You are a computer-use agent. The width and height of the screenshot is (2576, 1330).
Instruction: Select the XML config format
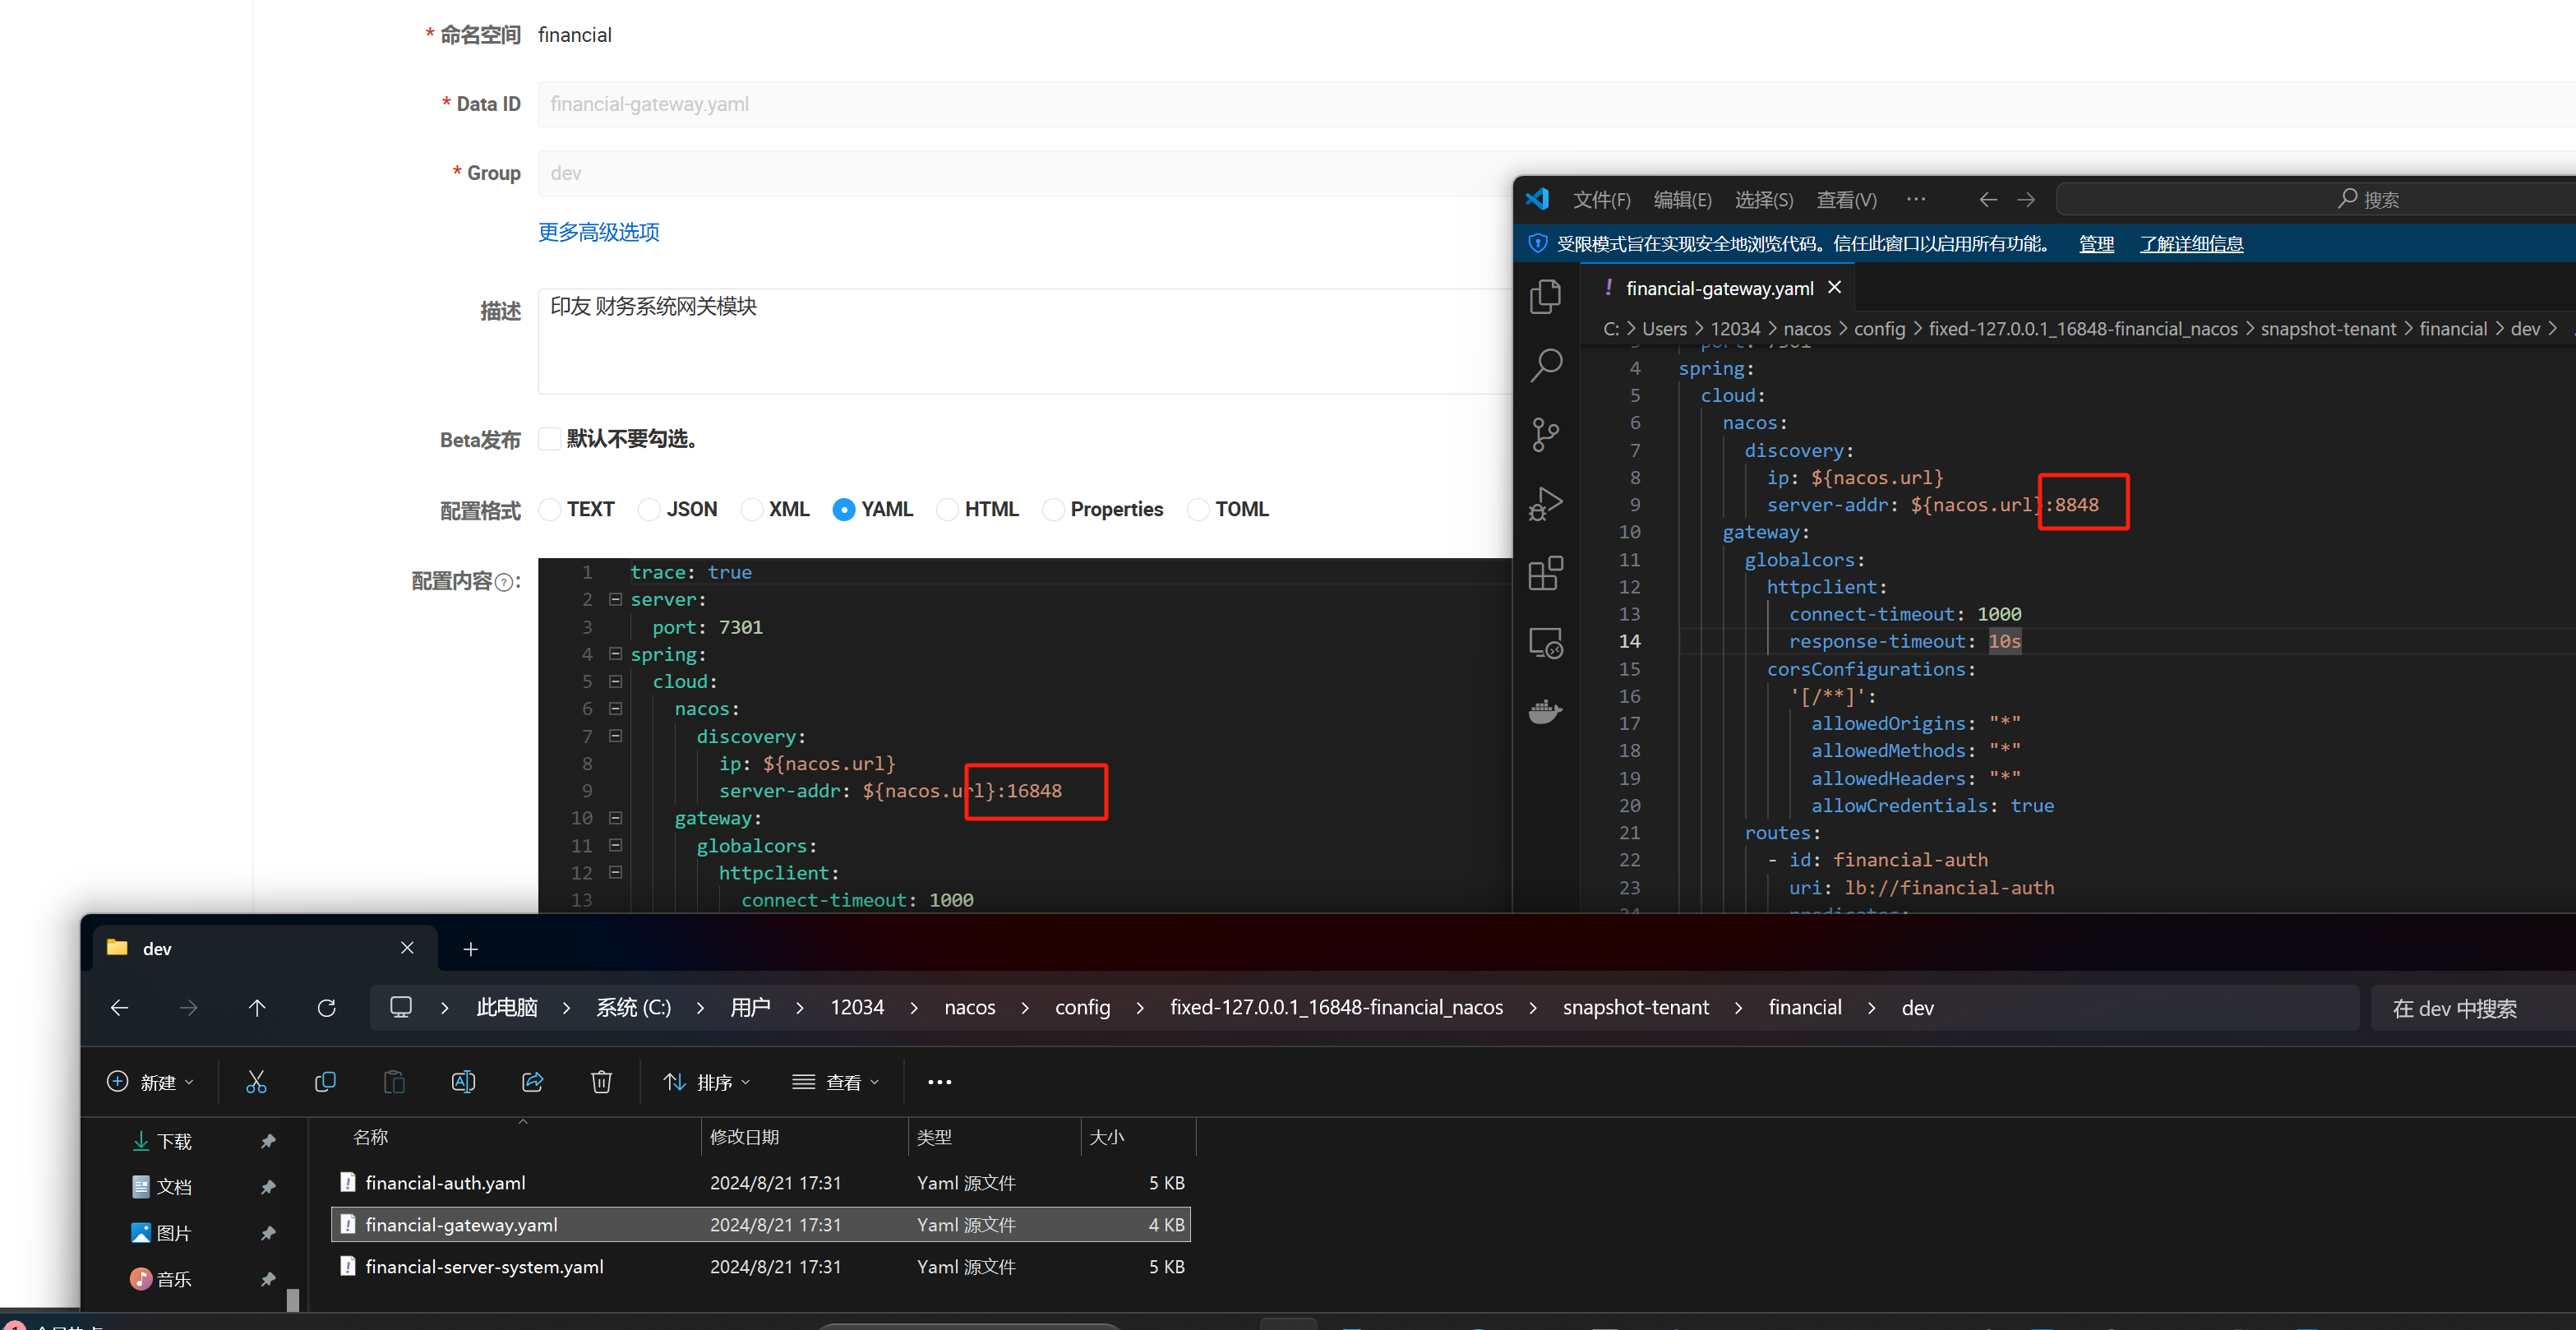[x=751, y=510]
